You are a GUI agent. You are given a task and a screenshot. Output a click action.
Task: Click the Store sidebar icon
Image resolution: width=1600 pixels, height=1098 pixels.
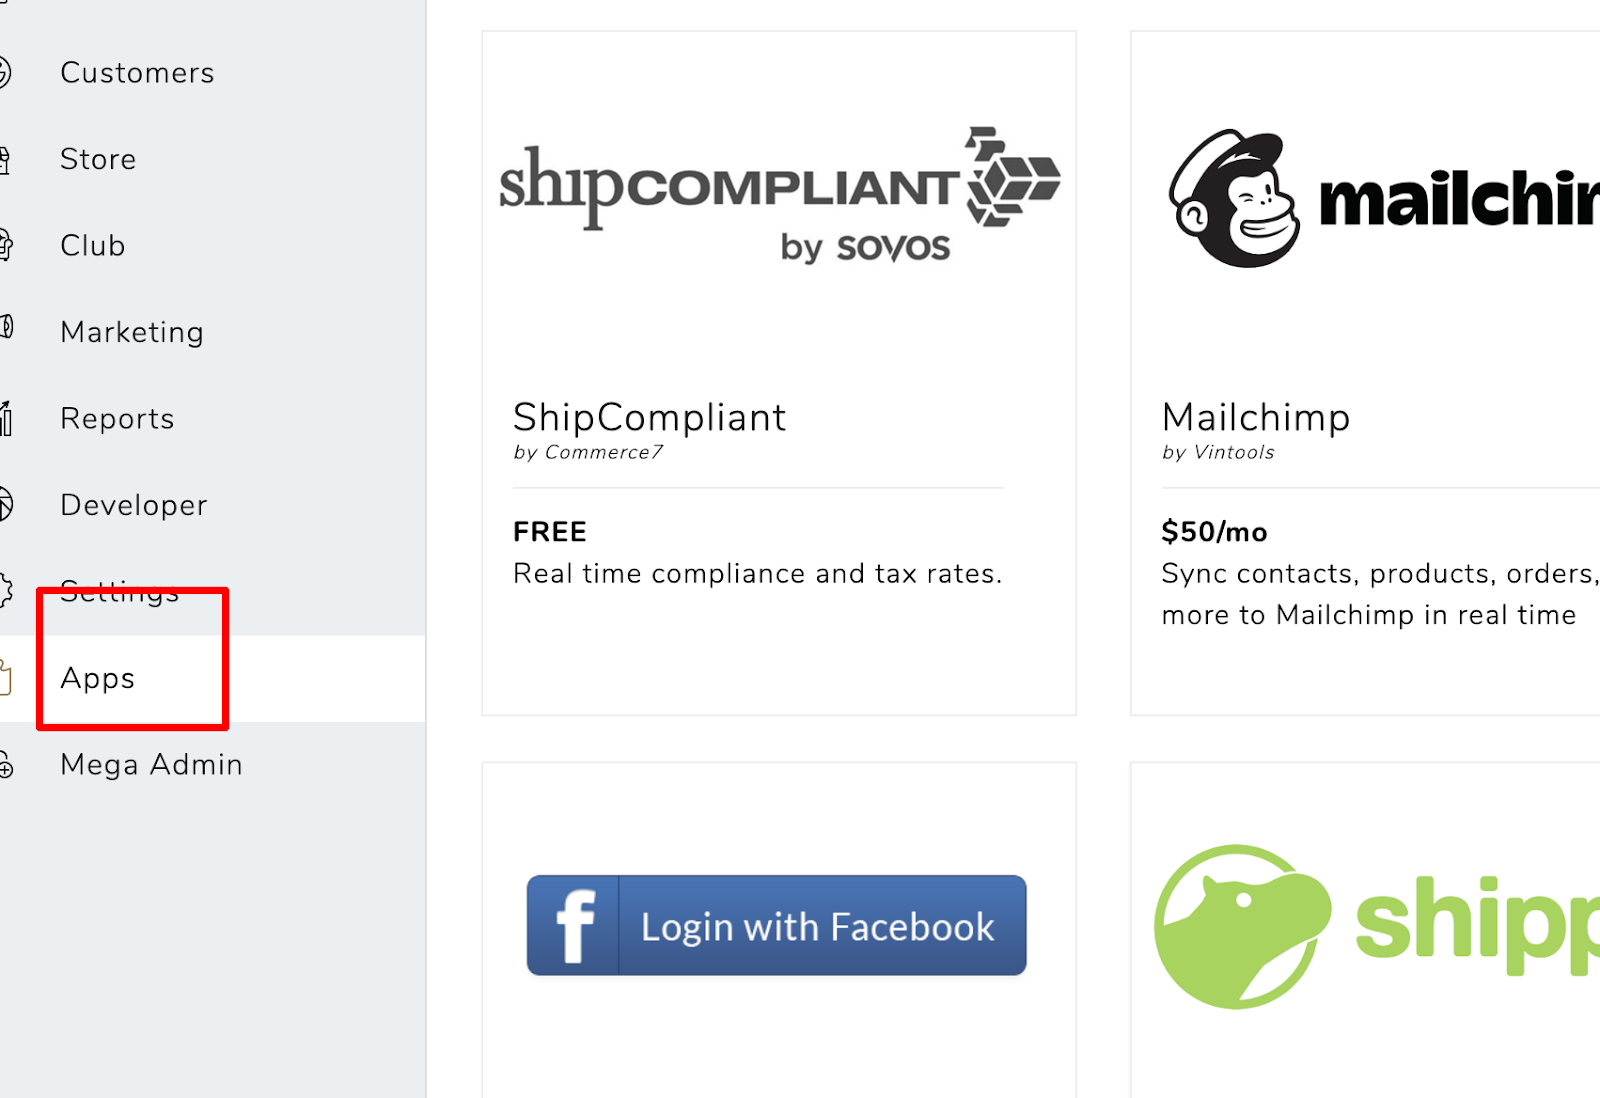coord(5,159)
